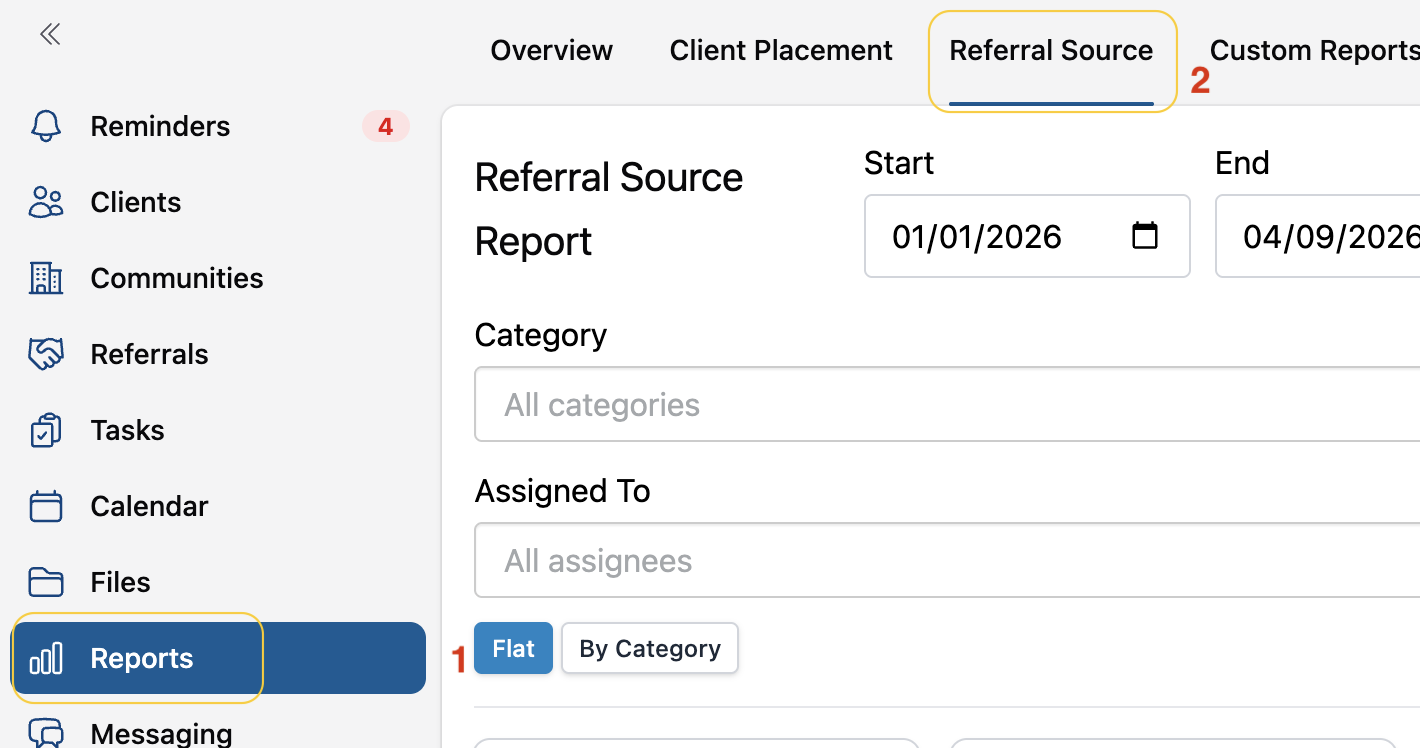Image resolution: width=1420 pixels, height=748 pixels.
Task: Click the End label above date
Action: point(1242,163)
